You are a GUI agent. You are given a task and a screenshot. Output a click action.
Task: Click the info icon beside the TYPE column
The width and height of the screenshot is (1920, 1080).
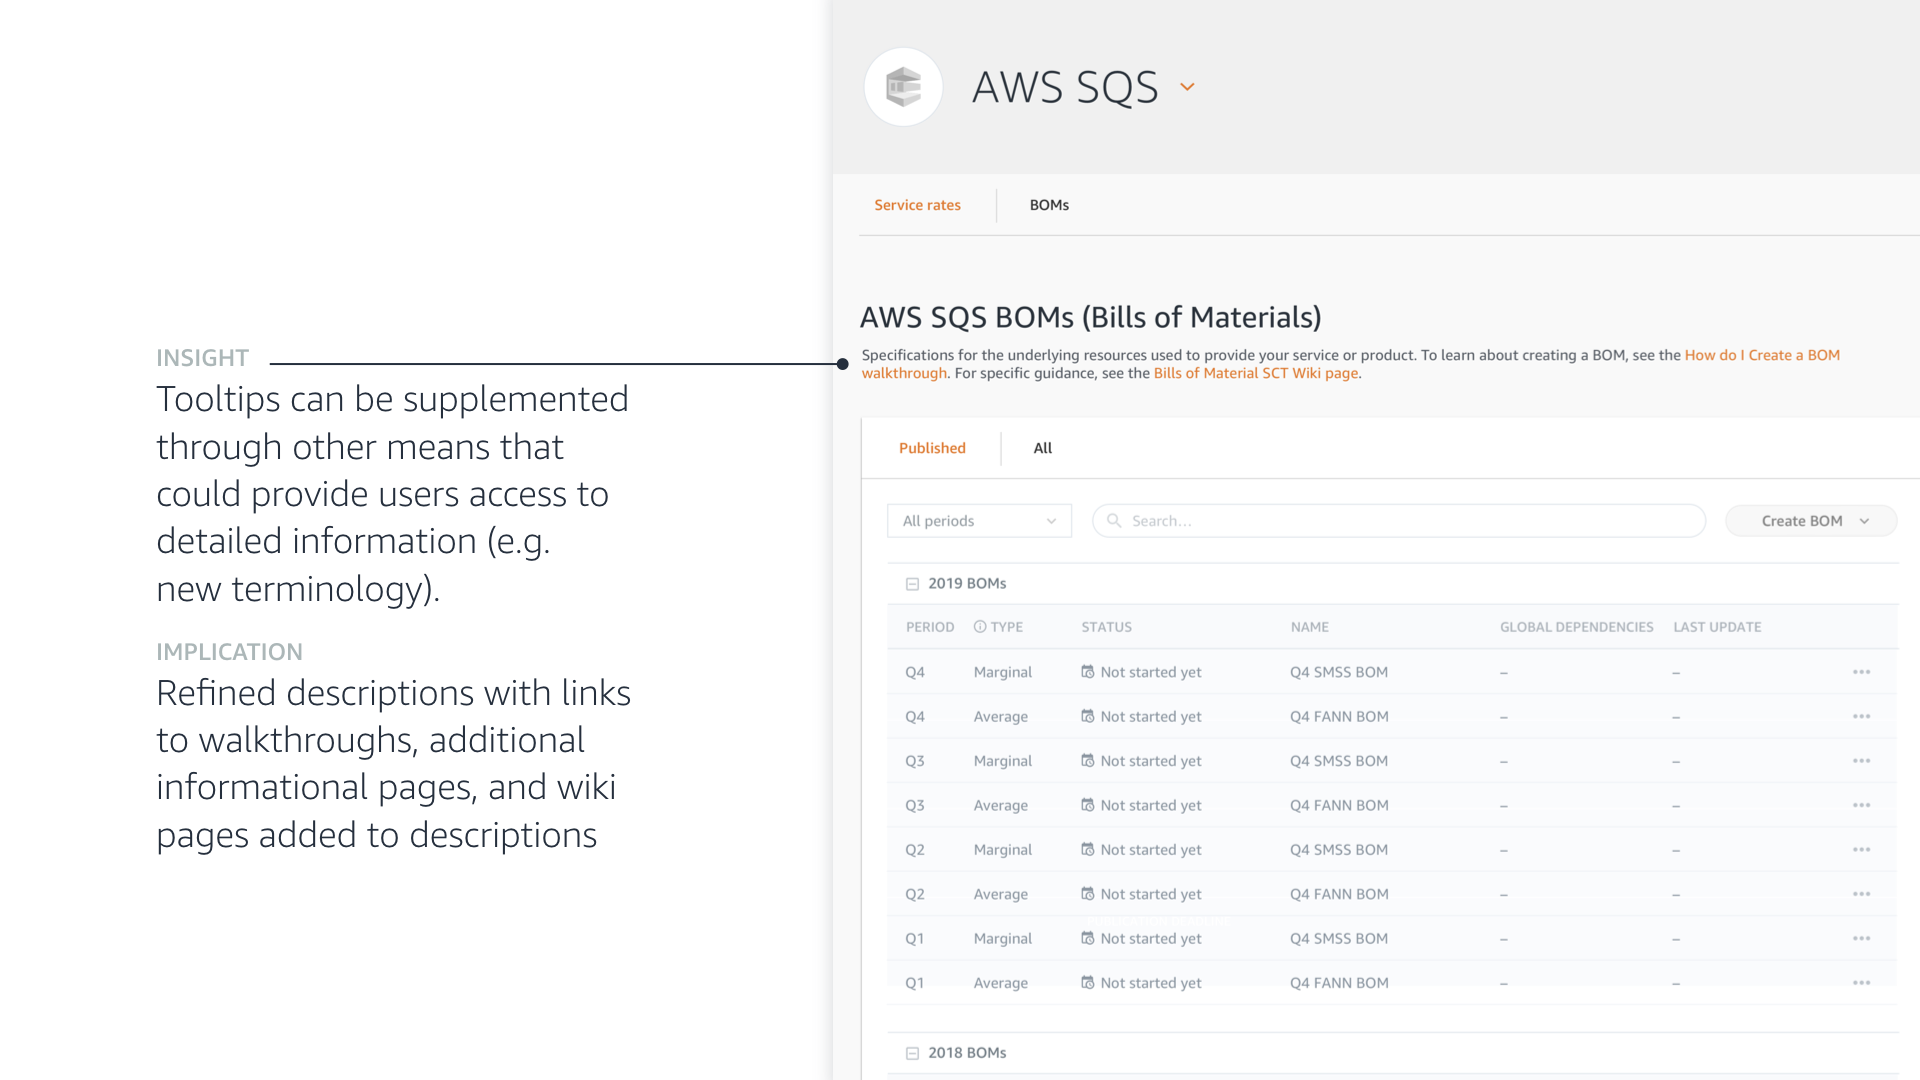980,627
